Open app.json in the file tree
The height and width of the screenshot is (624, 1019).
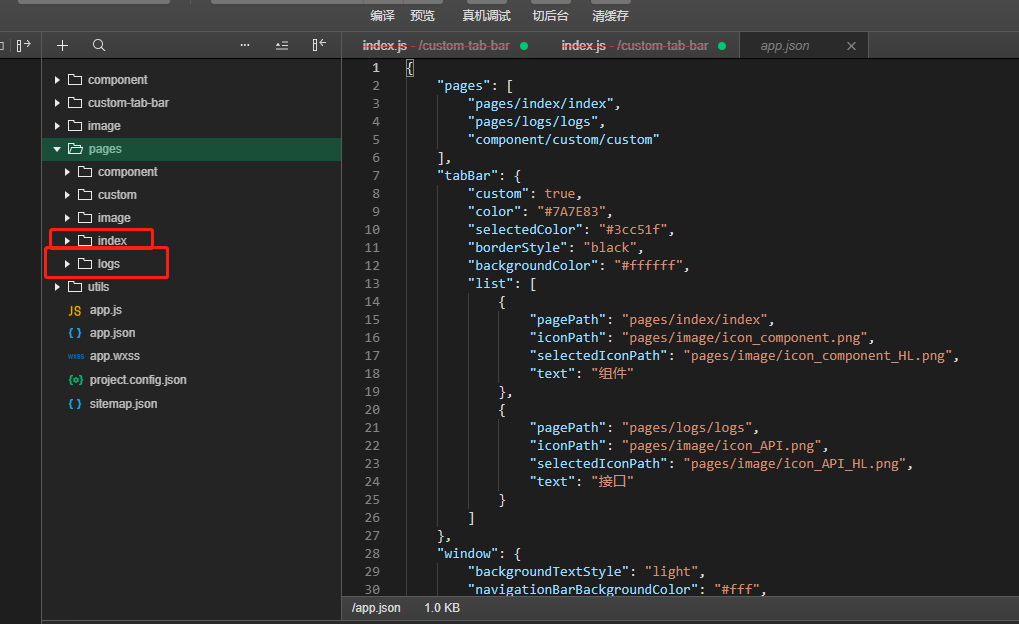(112, 333)
